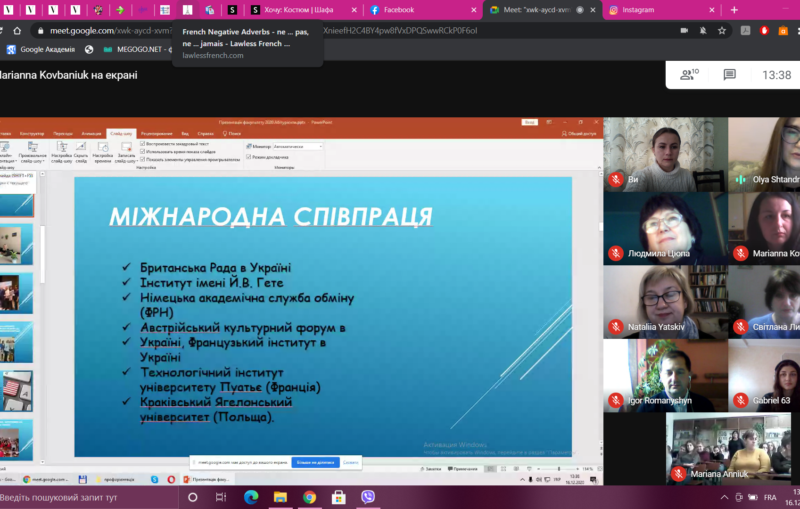The width and height of the screenshot is (800, 509).
Task: Launch Viber from the Windows taskbar
Action: click(x=367, y=497)
